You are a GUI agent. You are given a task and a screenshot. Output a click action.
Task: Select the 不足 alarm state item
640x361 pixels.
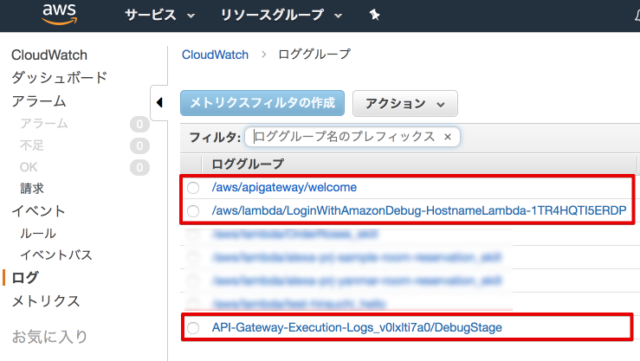[x=32, y=145]
